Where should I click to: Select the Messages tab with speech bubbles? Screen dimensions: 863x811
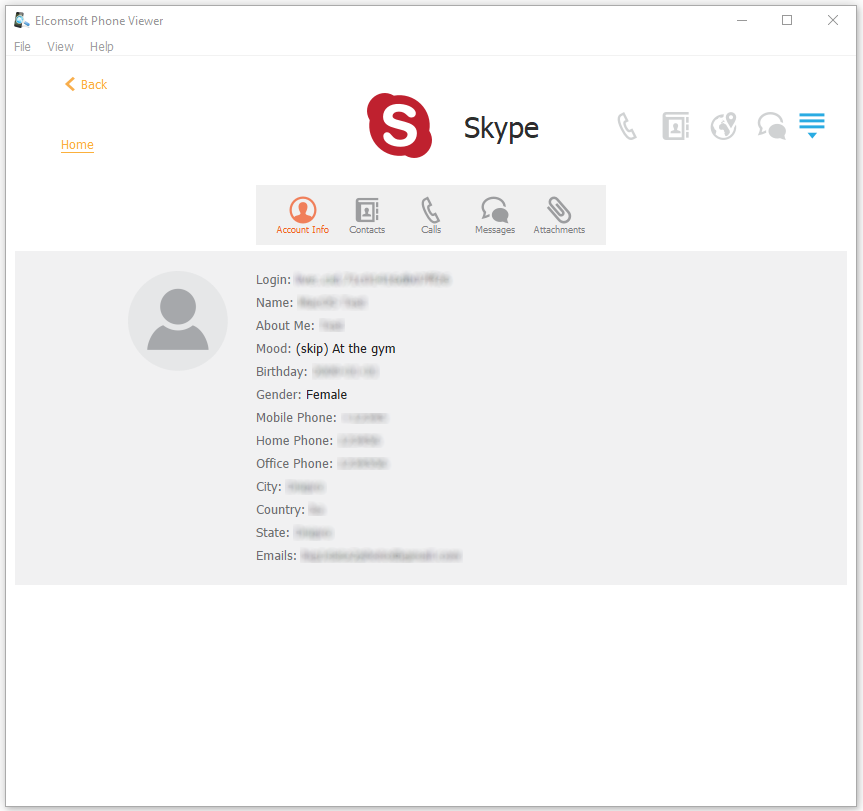tap(495, 215)
